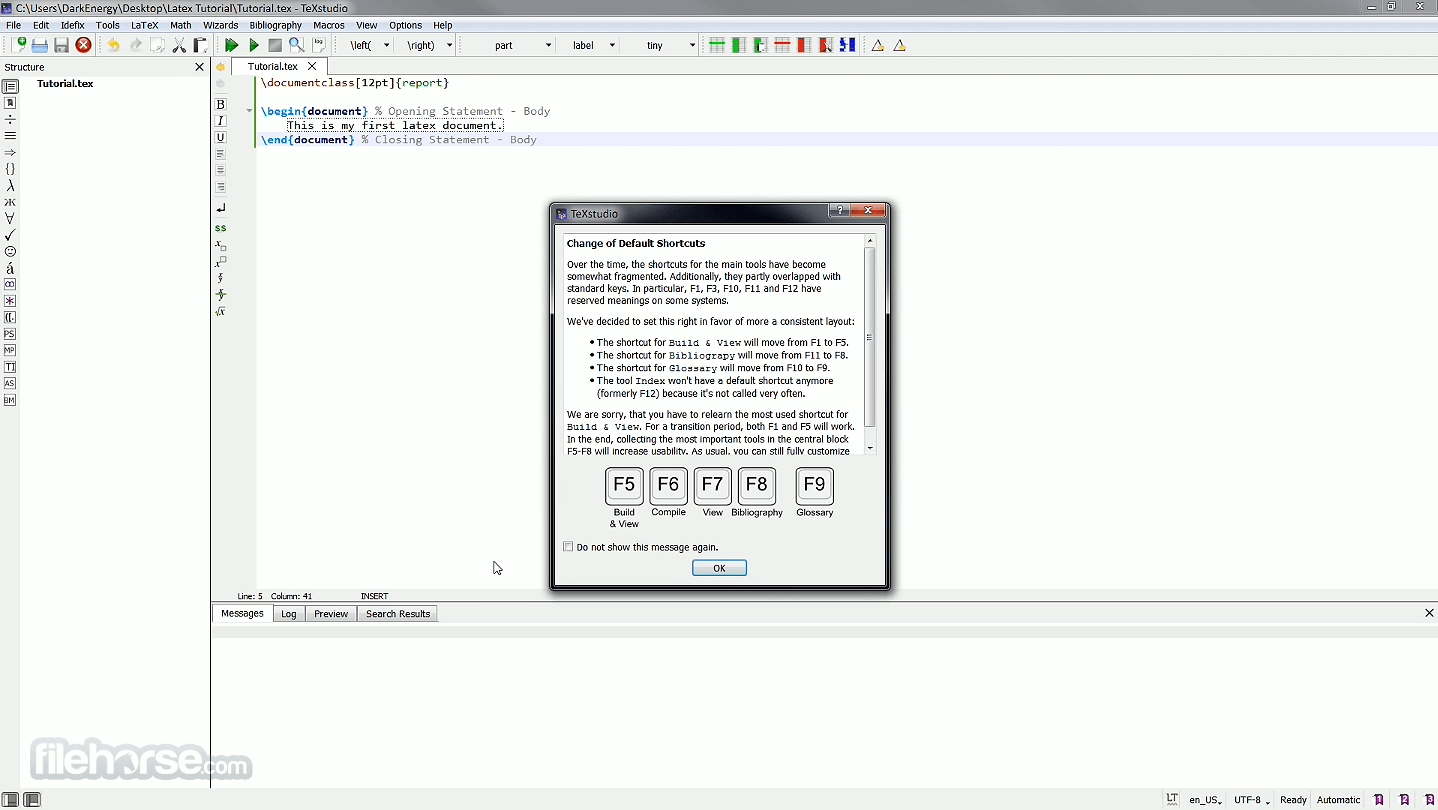This screenshot has height=810, width=1438.
Task: Open the PS PSTricks commands panel
Action: (10, 334)
